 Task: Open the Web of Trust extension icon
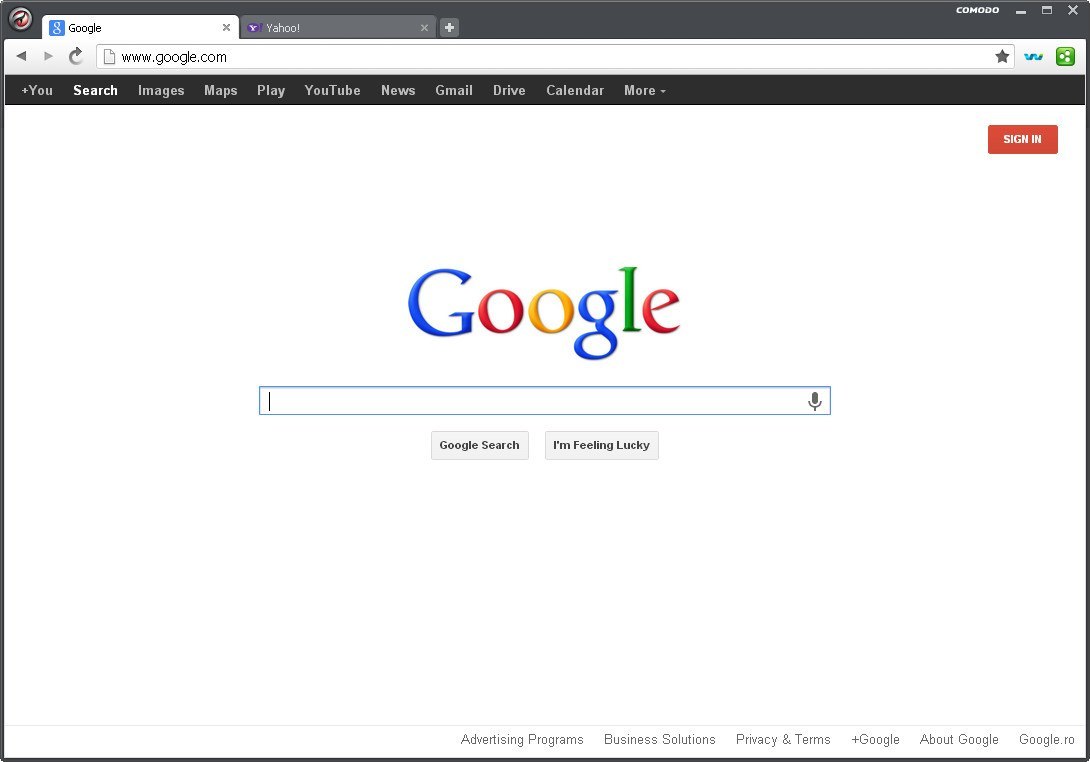(1033, 57)
